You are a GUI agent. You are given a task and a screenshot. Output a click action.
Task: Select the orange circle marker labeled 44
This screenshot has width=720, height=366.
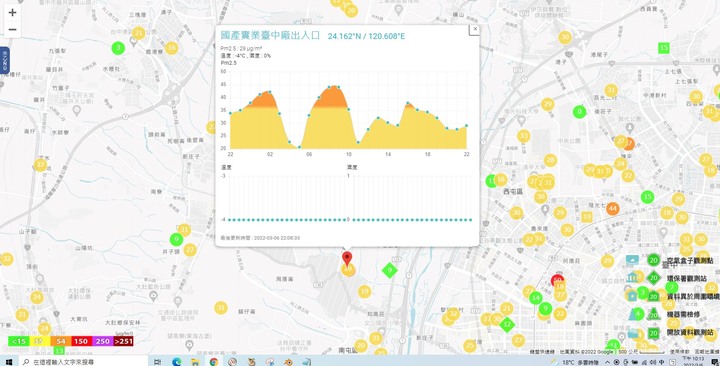click(x=613, y=208)
